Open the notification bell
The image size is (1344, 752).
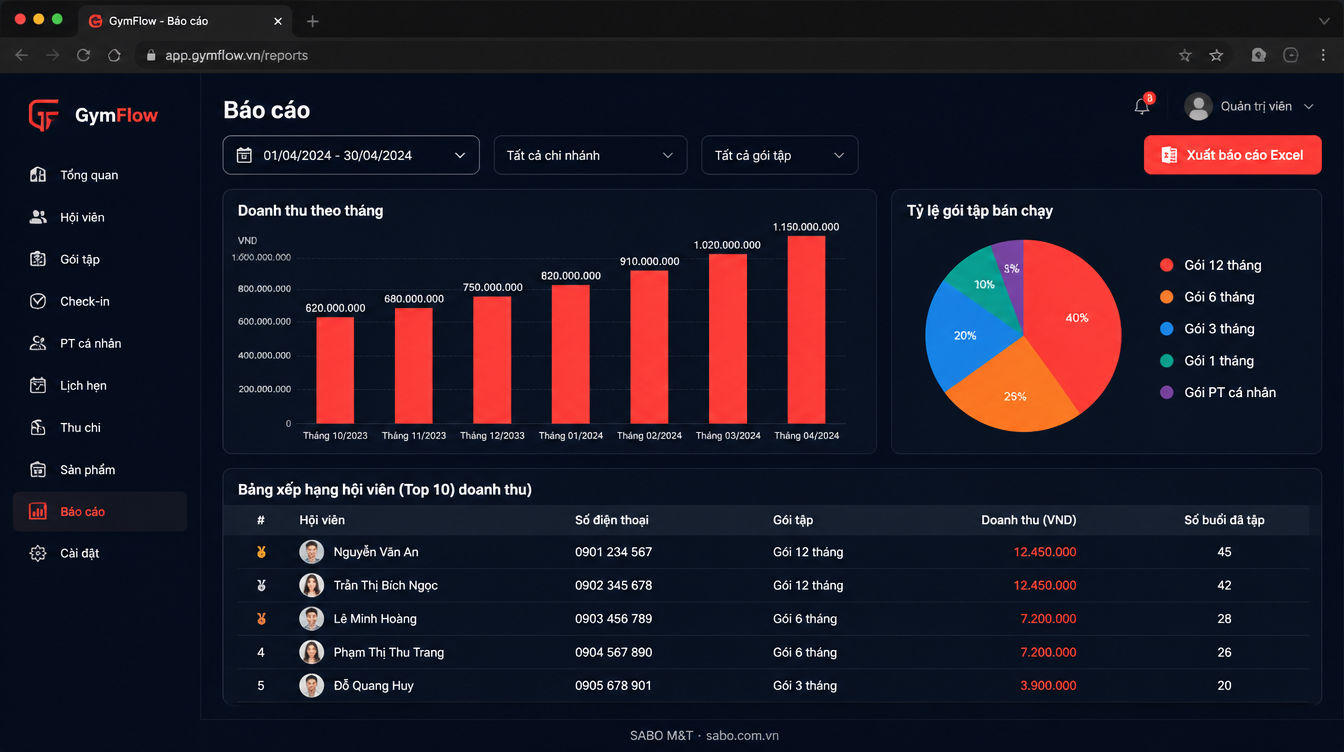coord(1142,106)
